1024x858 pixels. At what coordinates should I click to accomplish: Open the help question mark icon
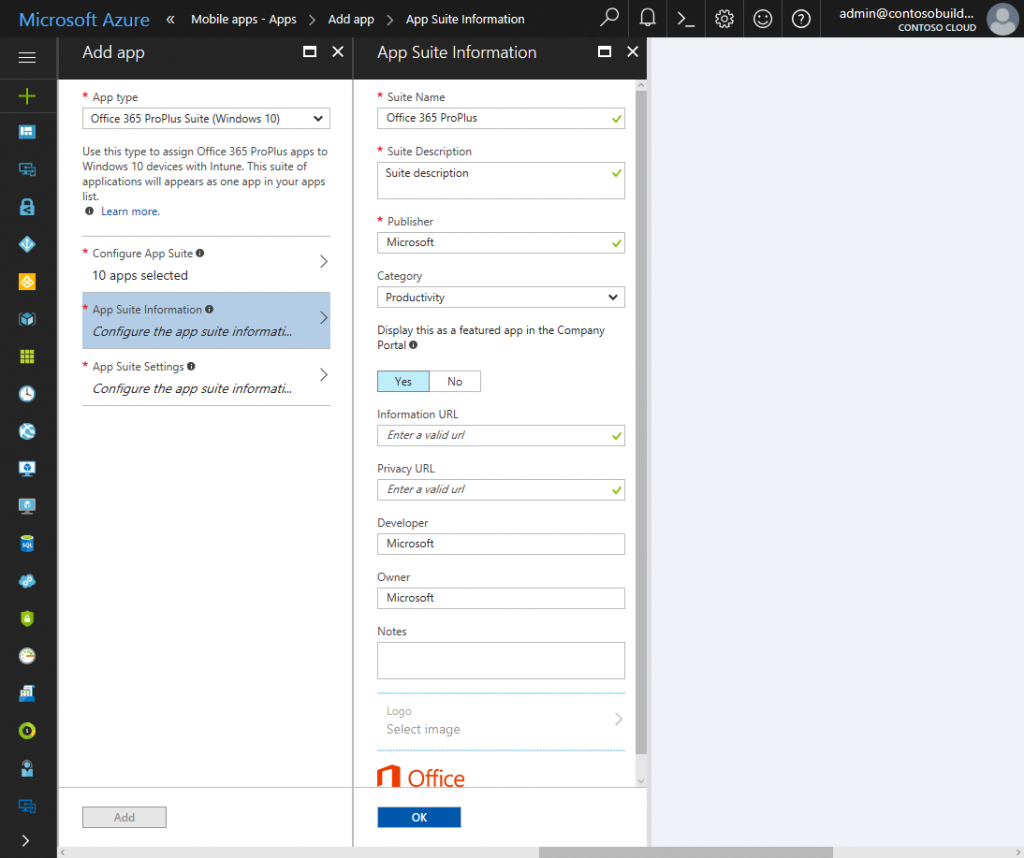pos(801,18)
